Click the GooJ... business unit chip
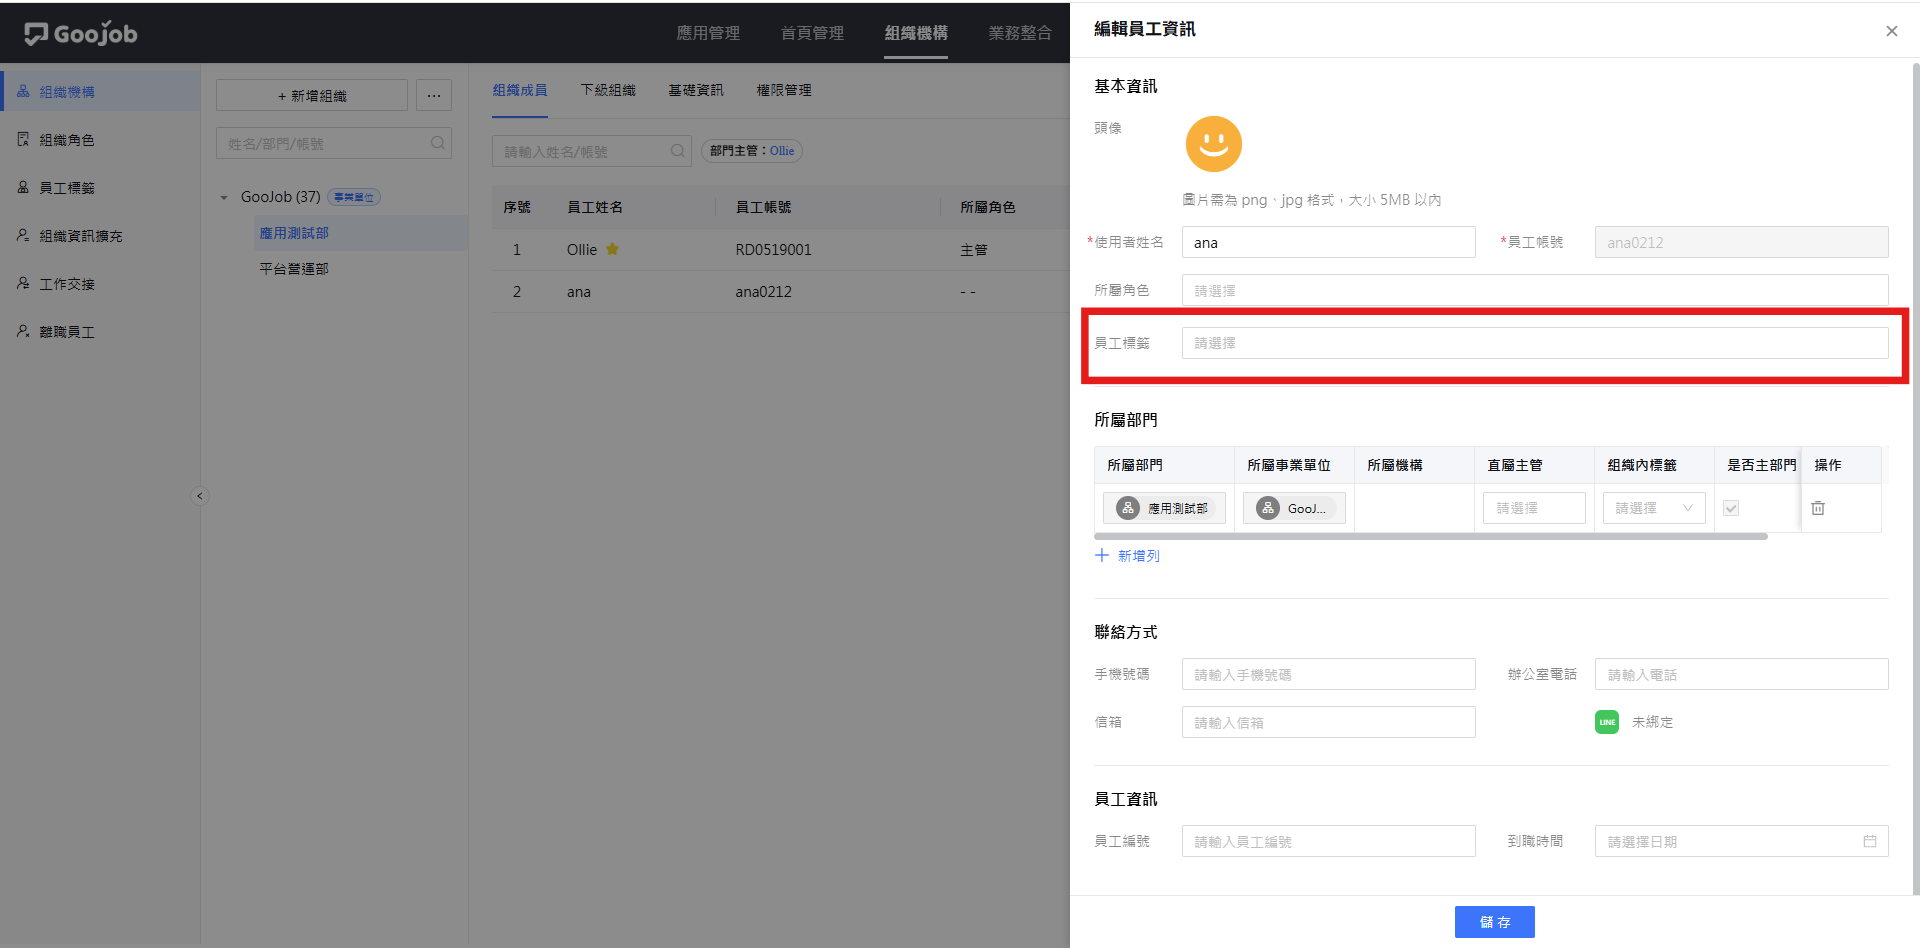Viewport: 1920px width, 948px height. pyautogui.click(x=1294, y=508)
